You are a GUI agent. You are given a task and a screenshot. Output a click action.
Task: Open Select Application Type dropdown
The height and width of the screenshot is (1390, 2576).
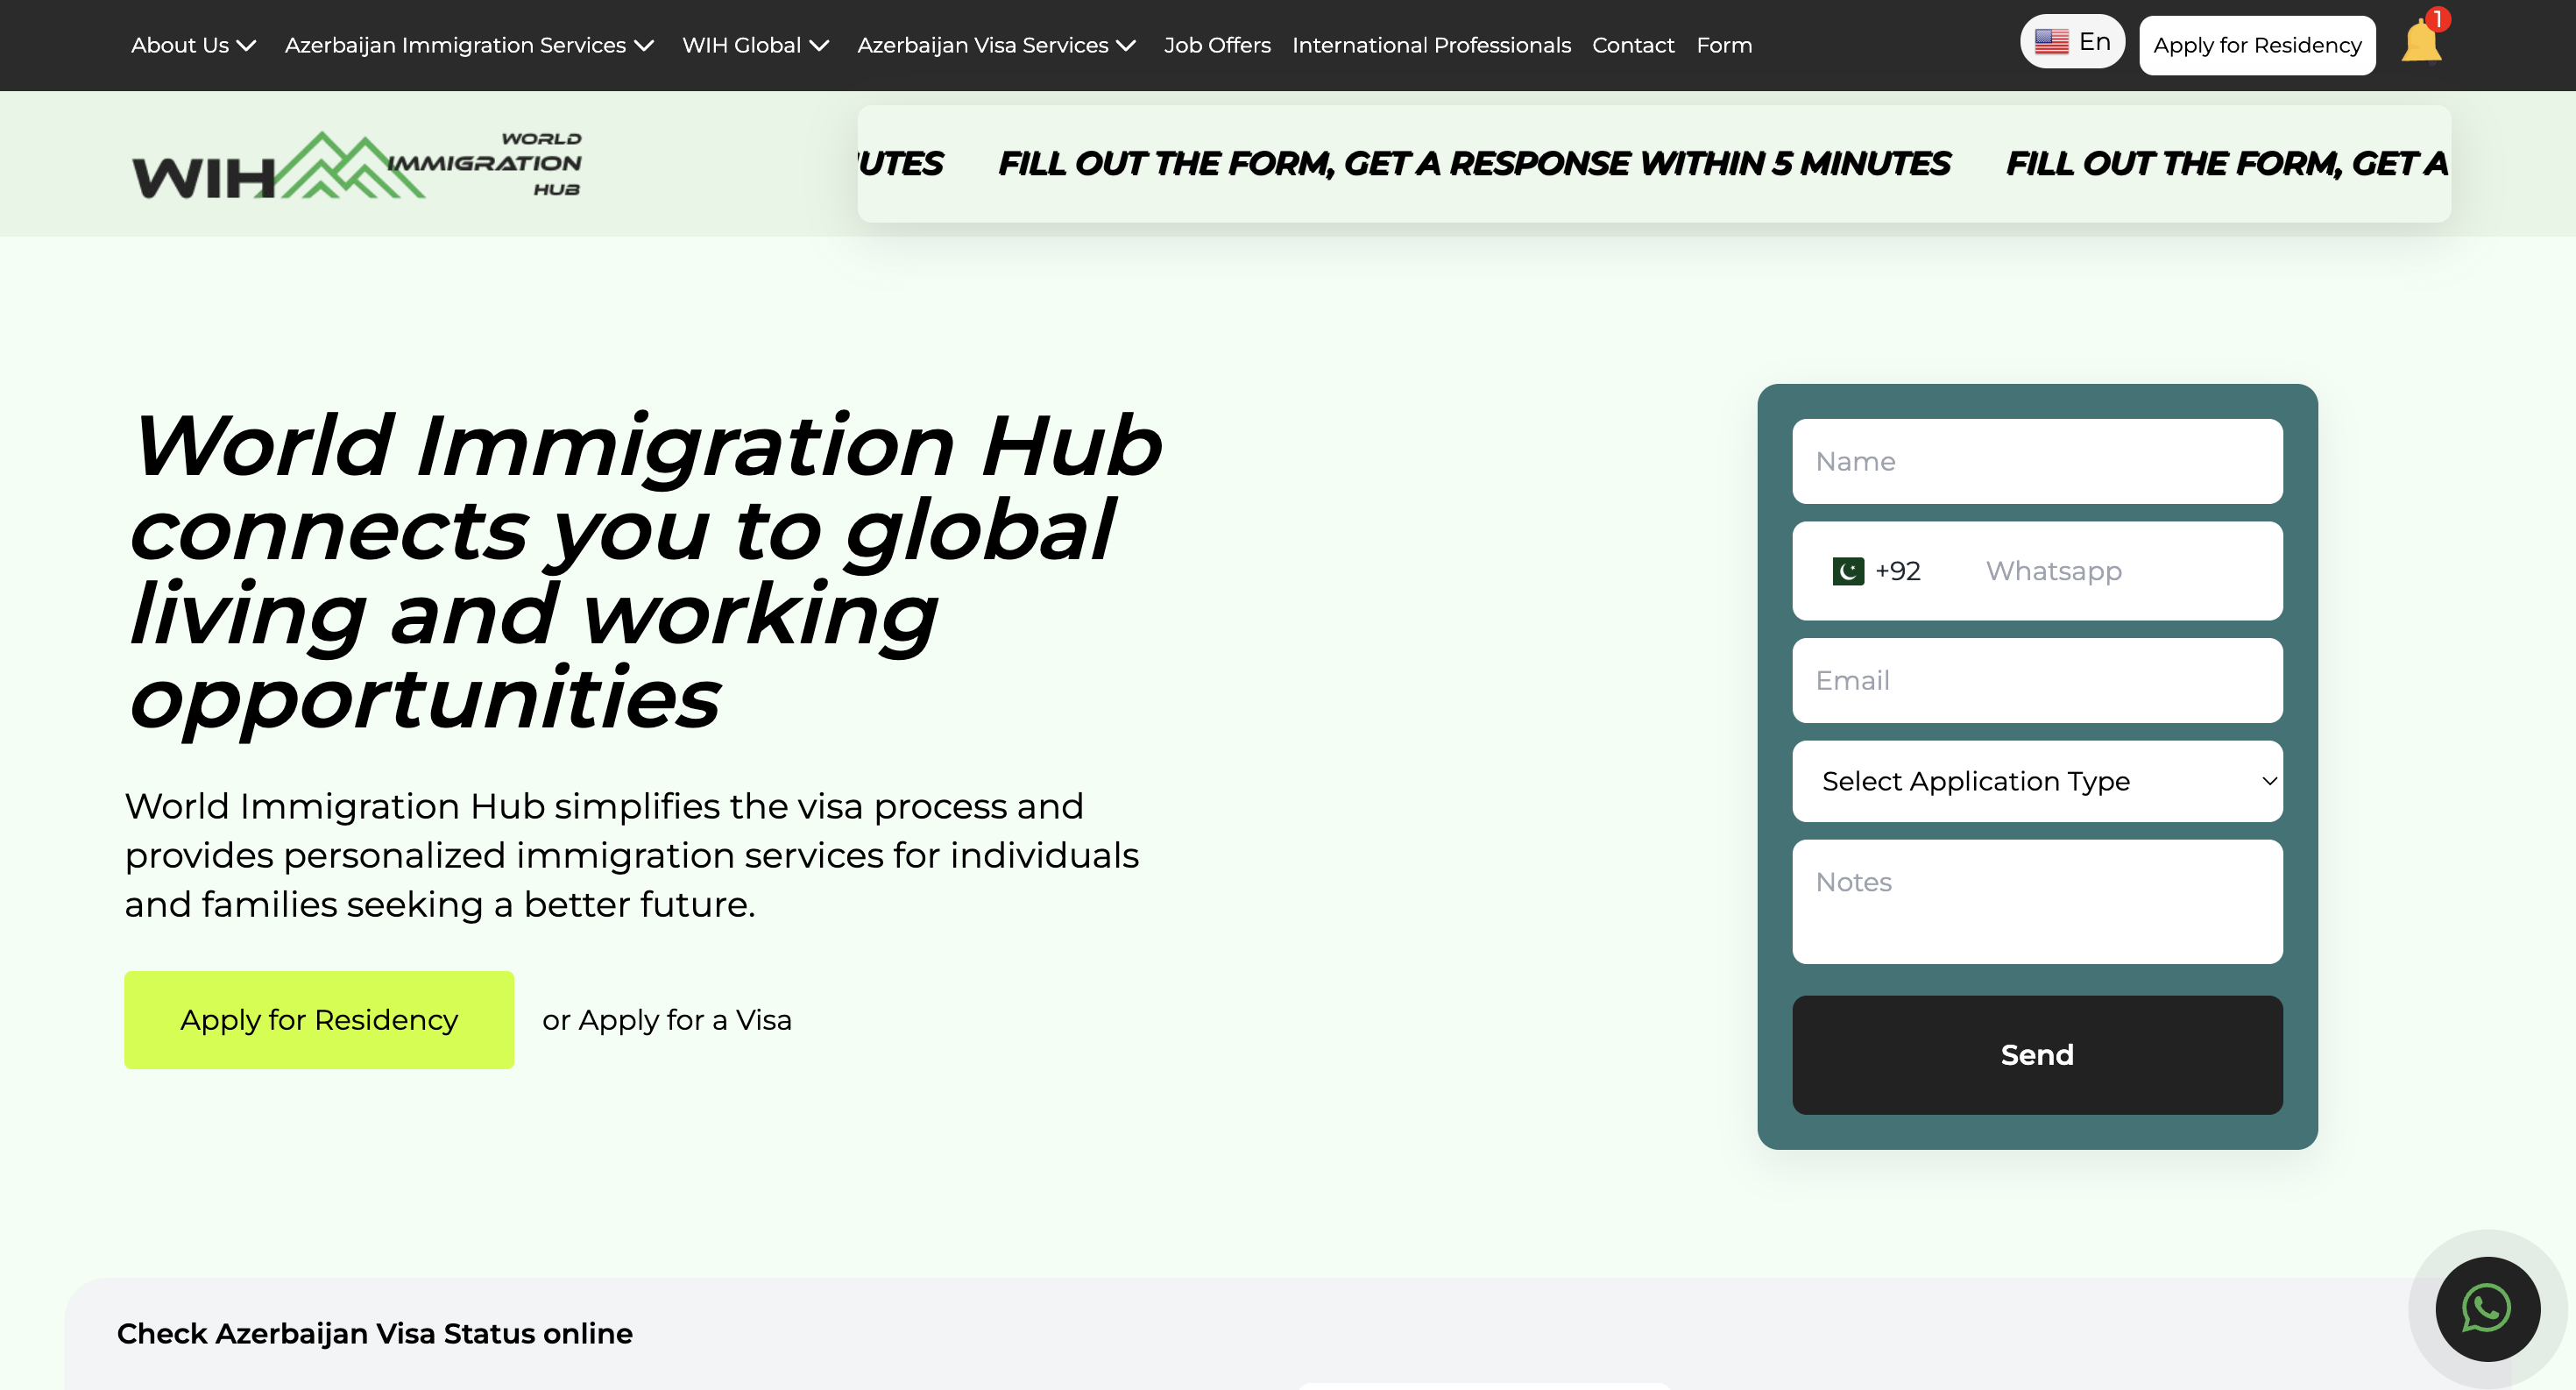(2036, 781)
